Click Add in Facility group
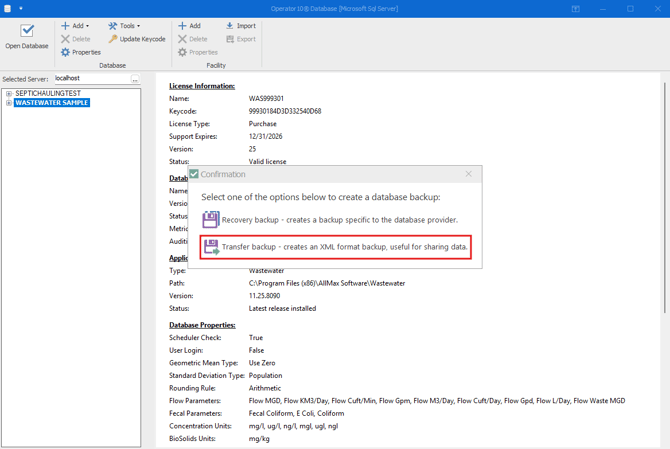 pyautogui.click(x=189, y=26)
